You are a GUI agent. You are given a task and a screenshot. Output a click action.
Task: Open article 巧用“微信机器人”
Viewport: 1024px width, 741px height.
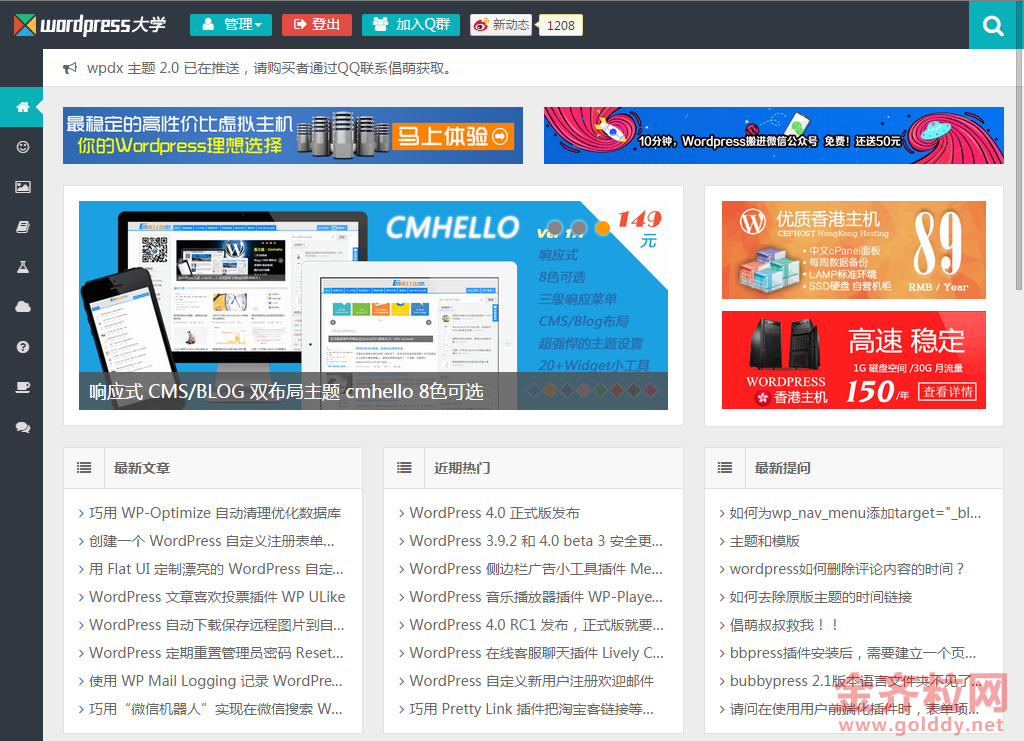point(216,710)
